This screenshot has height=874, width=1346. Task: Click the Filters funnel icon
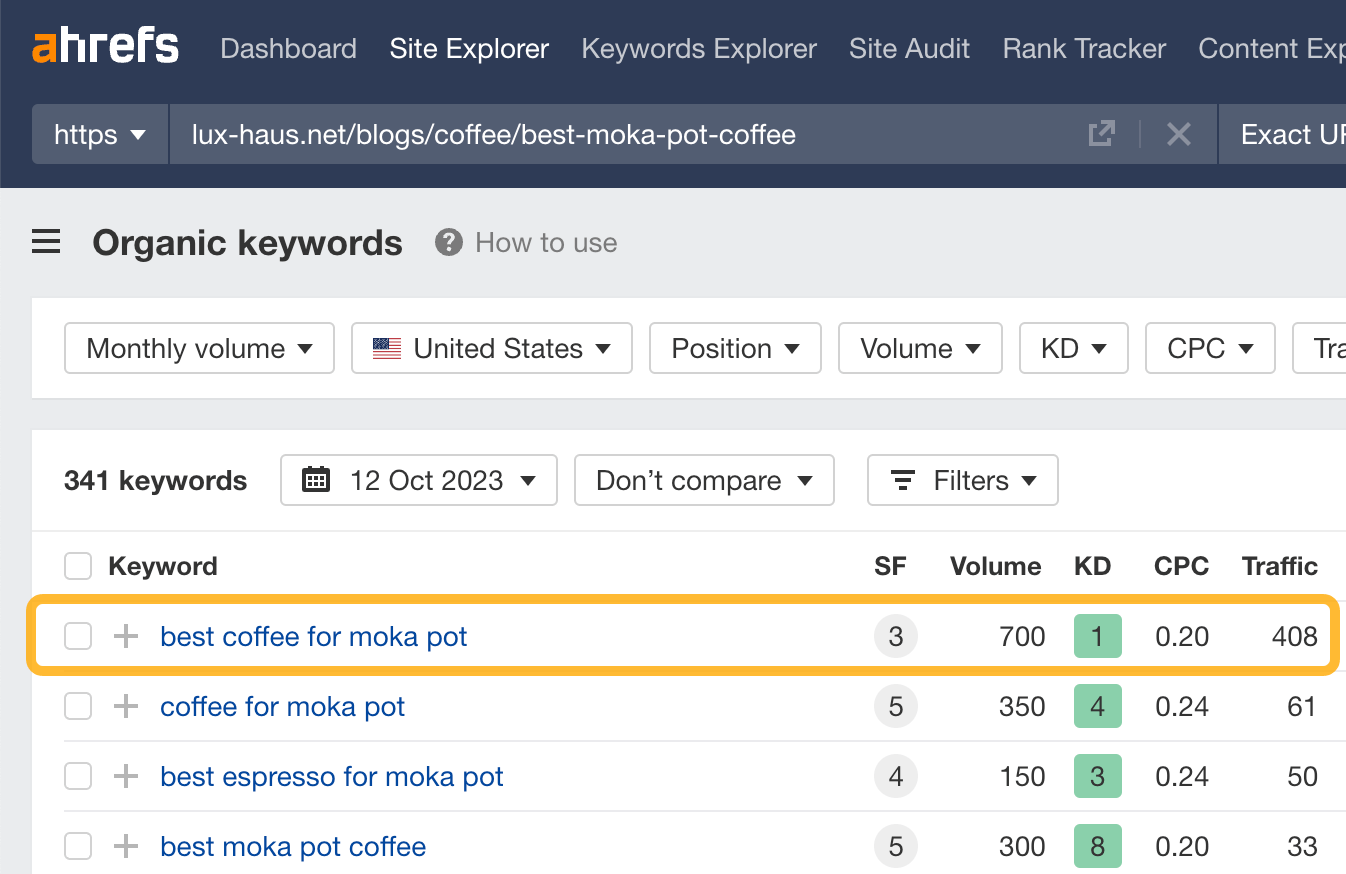coord(903,480)
